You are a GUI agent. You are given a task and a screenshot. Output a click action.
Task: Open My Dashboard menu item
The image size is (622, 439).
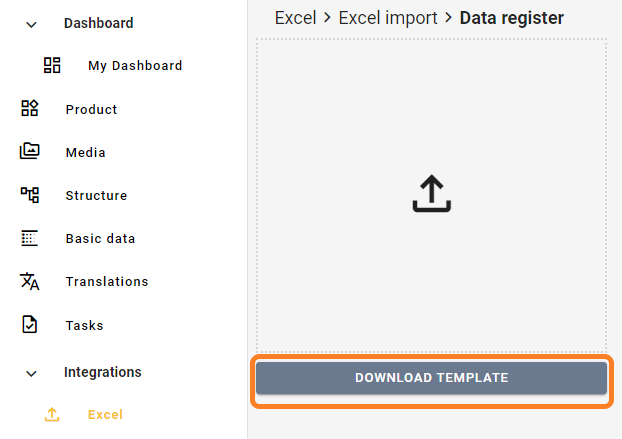[x=135, y=66]
